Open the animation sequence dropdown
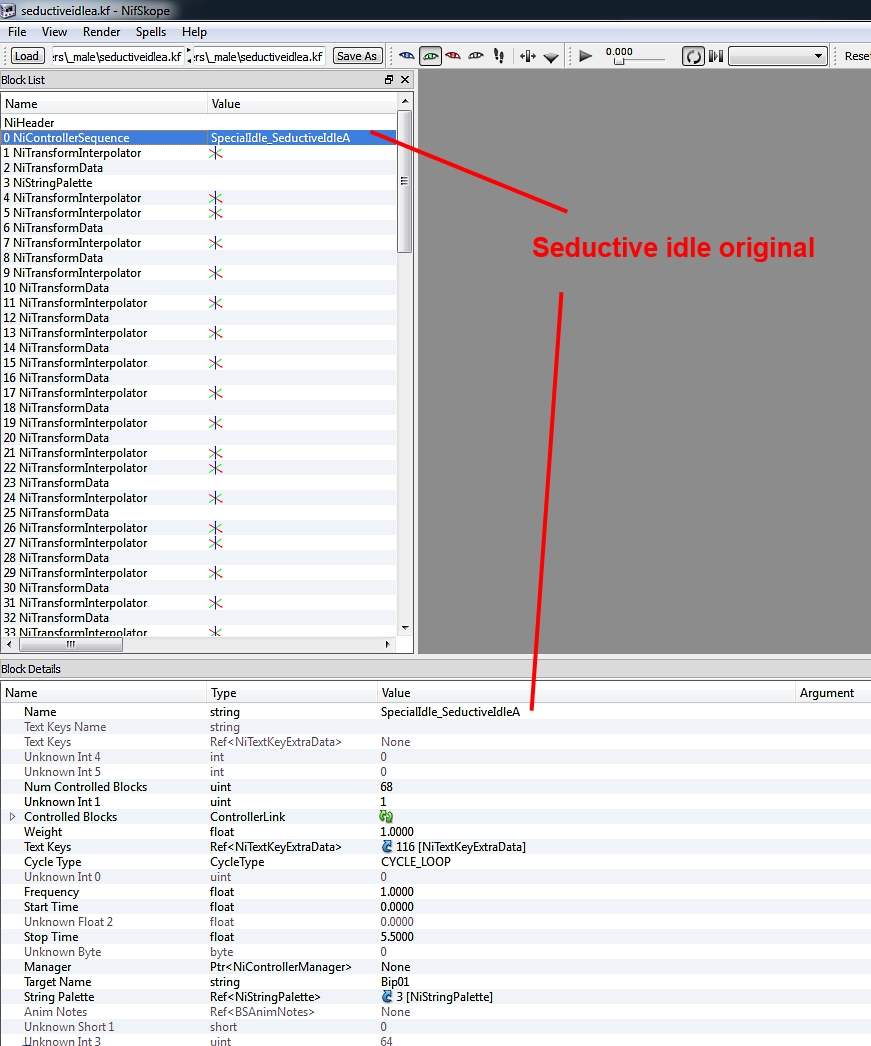The height and width of the screenshot is (1046, 871). 777,56
